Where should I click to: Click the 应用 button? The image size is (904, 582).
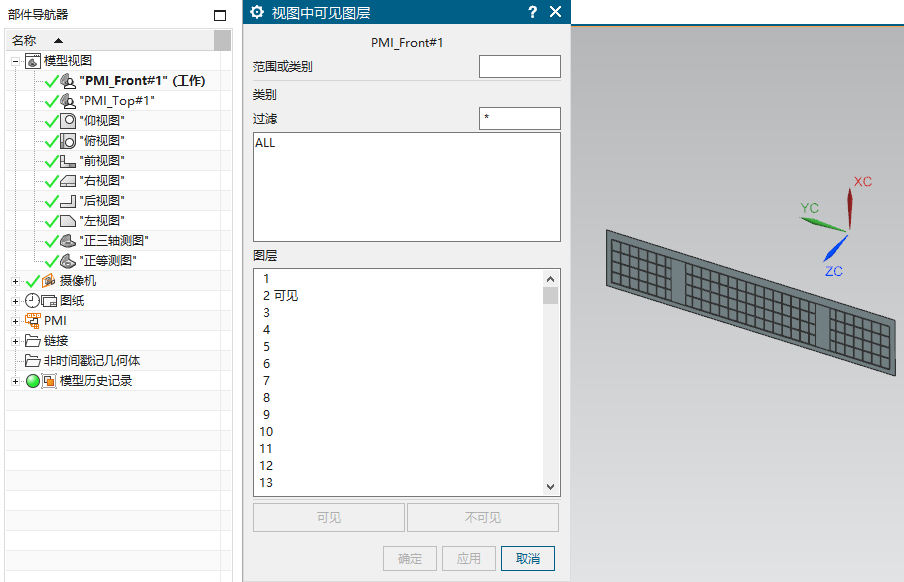(x=469, y=558)
